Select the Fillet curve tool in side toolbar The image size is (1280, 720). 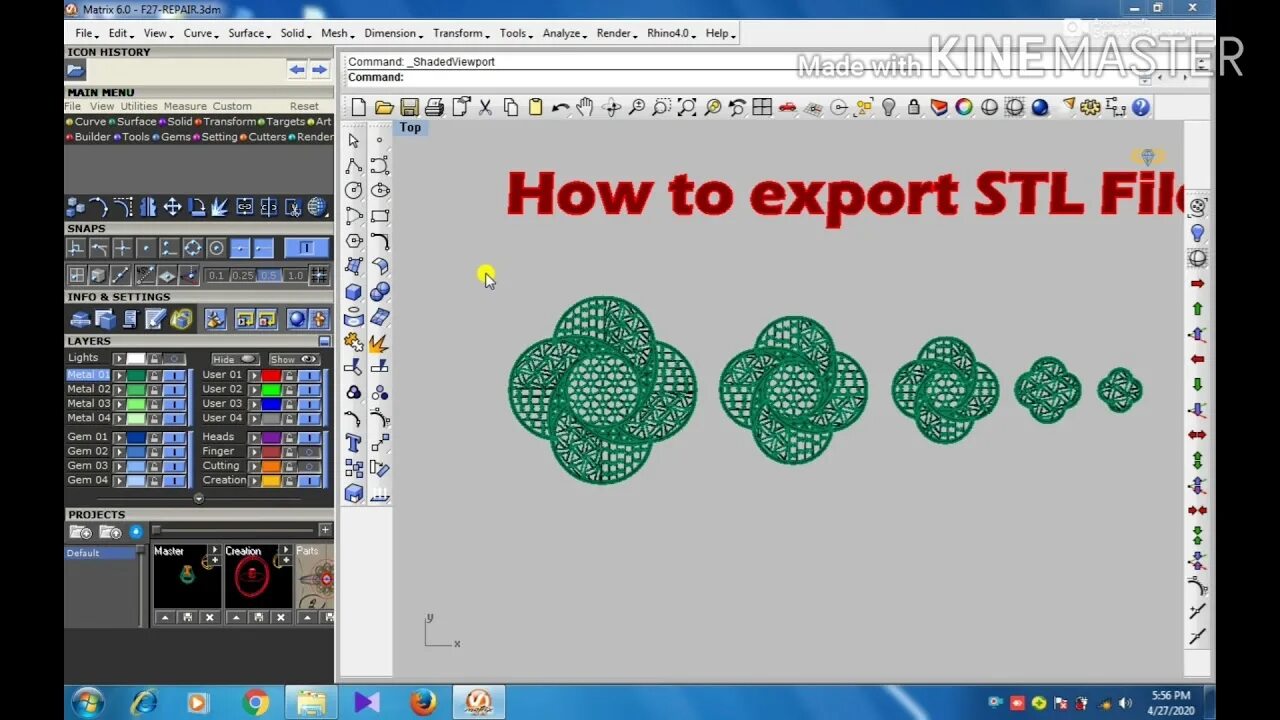[x=379, y=241]
